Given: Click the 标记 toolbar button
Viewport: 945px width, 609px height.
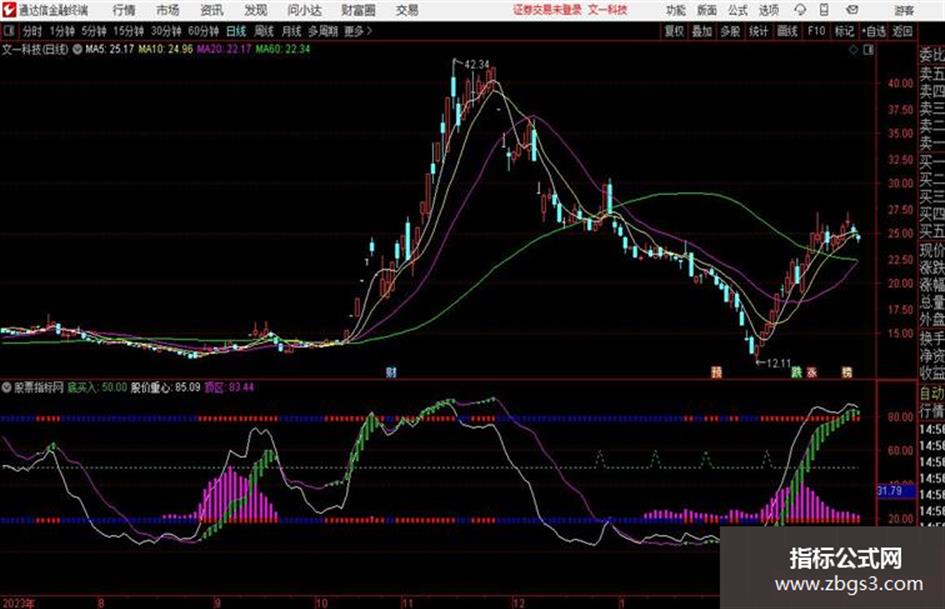Looking at the screenshot, I should [844, 31].
